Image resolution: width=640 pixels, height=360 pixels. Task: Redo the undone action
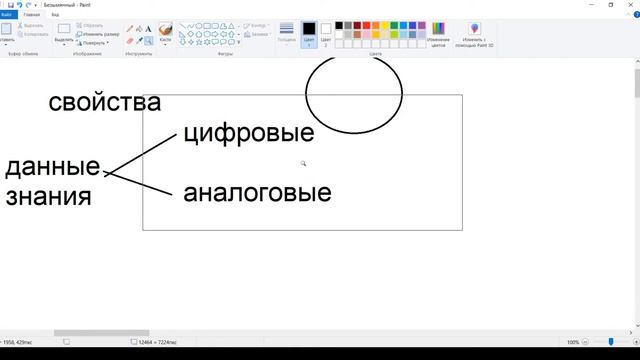(x=28, y=5)
